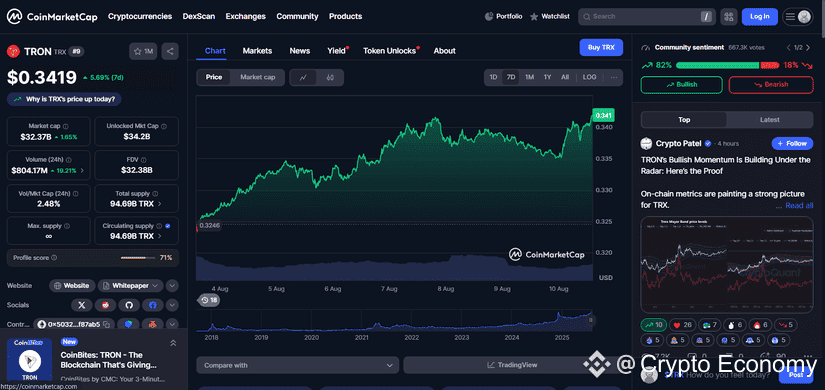825x390 pixels.
Task: Add TRON to watchlist with star 1M button
Action: click(x=143, y=51)
